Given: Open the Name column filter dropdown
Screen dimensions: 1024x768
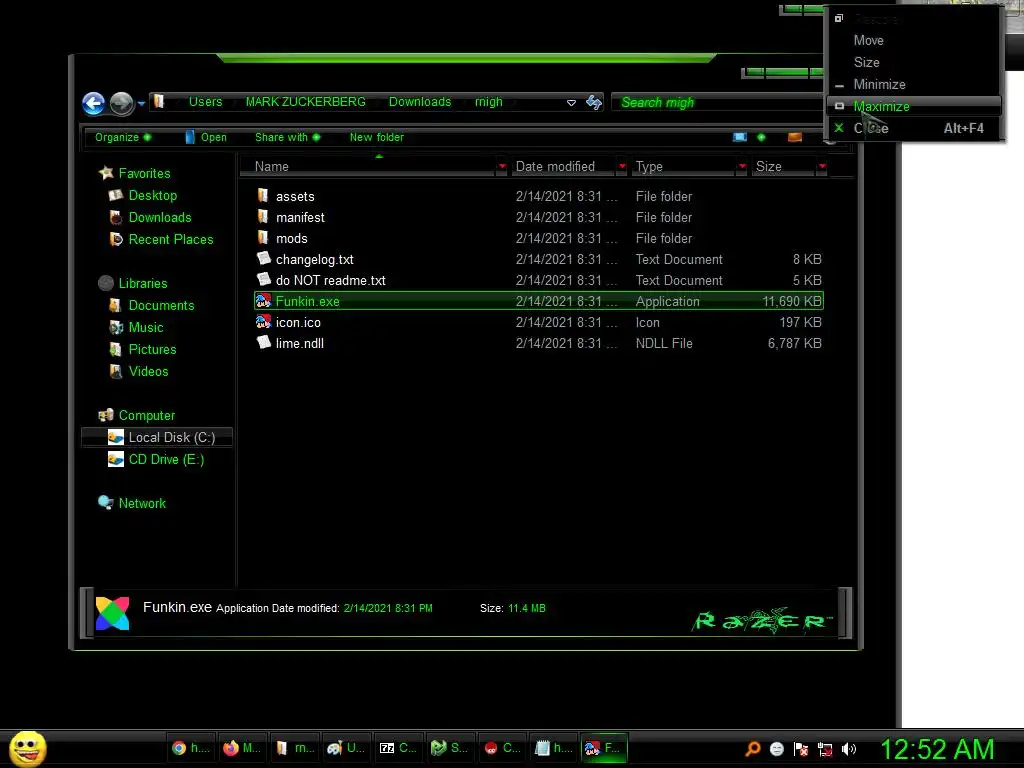Looking at the screenshot, I should (502, 167).
